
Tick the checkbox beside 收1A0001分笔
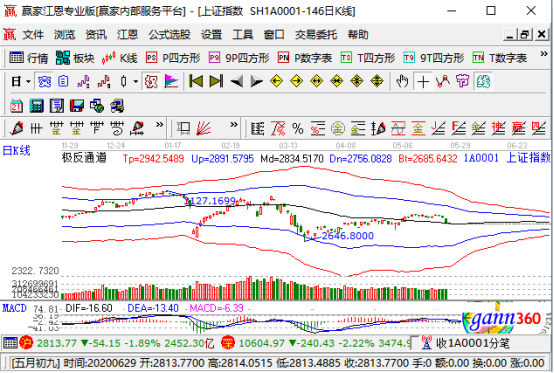[414, 343]
